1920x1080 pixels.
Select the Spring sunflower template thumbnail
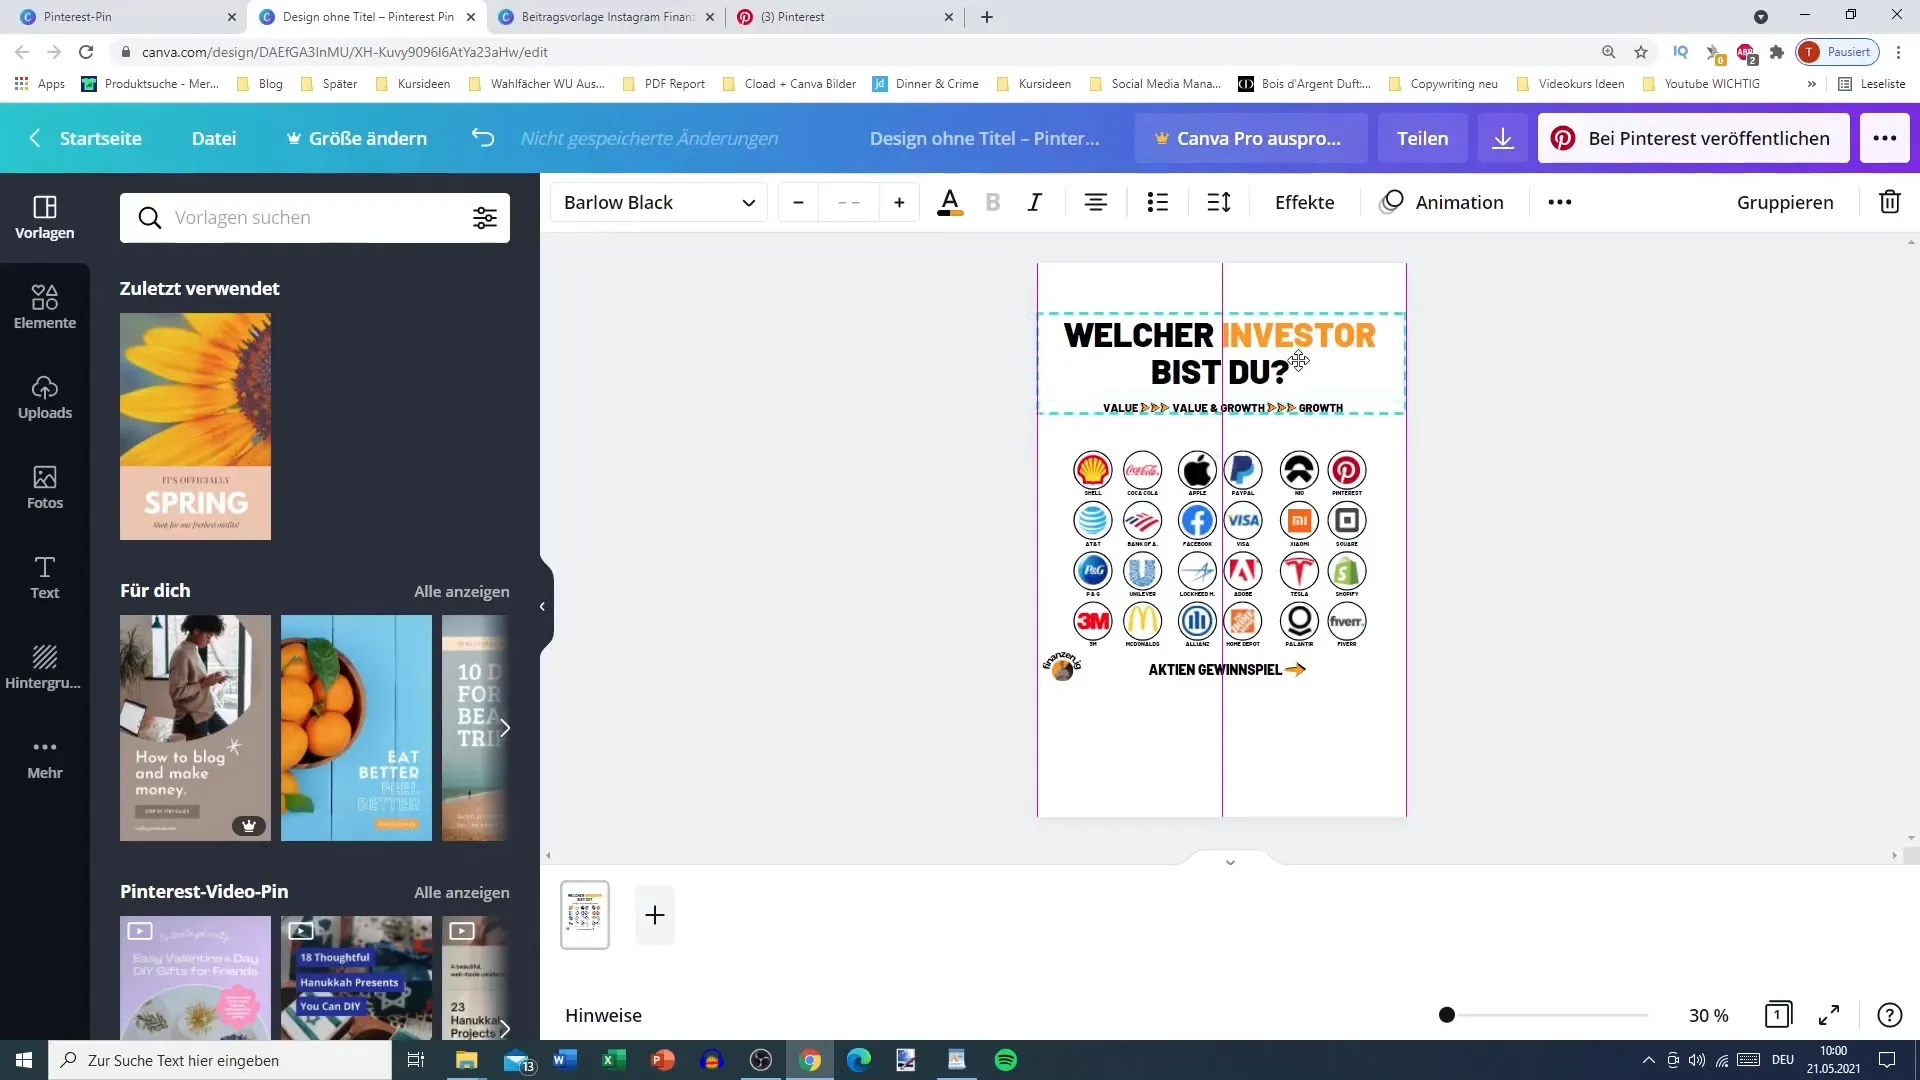pyautogui.click(x=195, y=426)
